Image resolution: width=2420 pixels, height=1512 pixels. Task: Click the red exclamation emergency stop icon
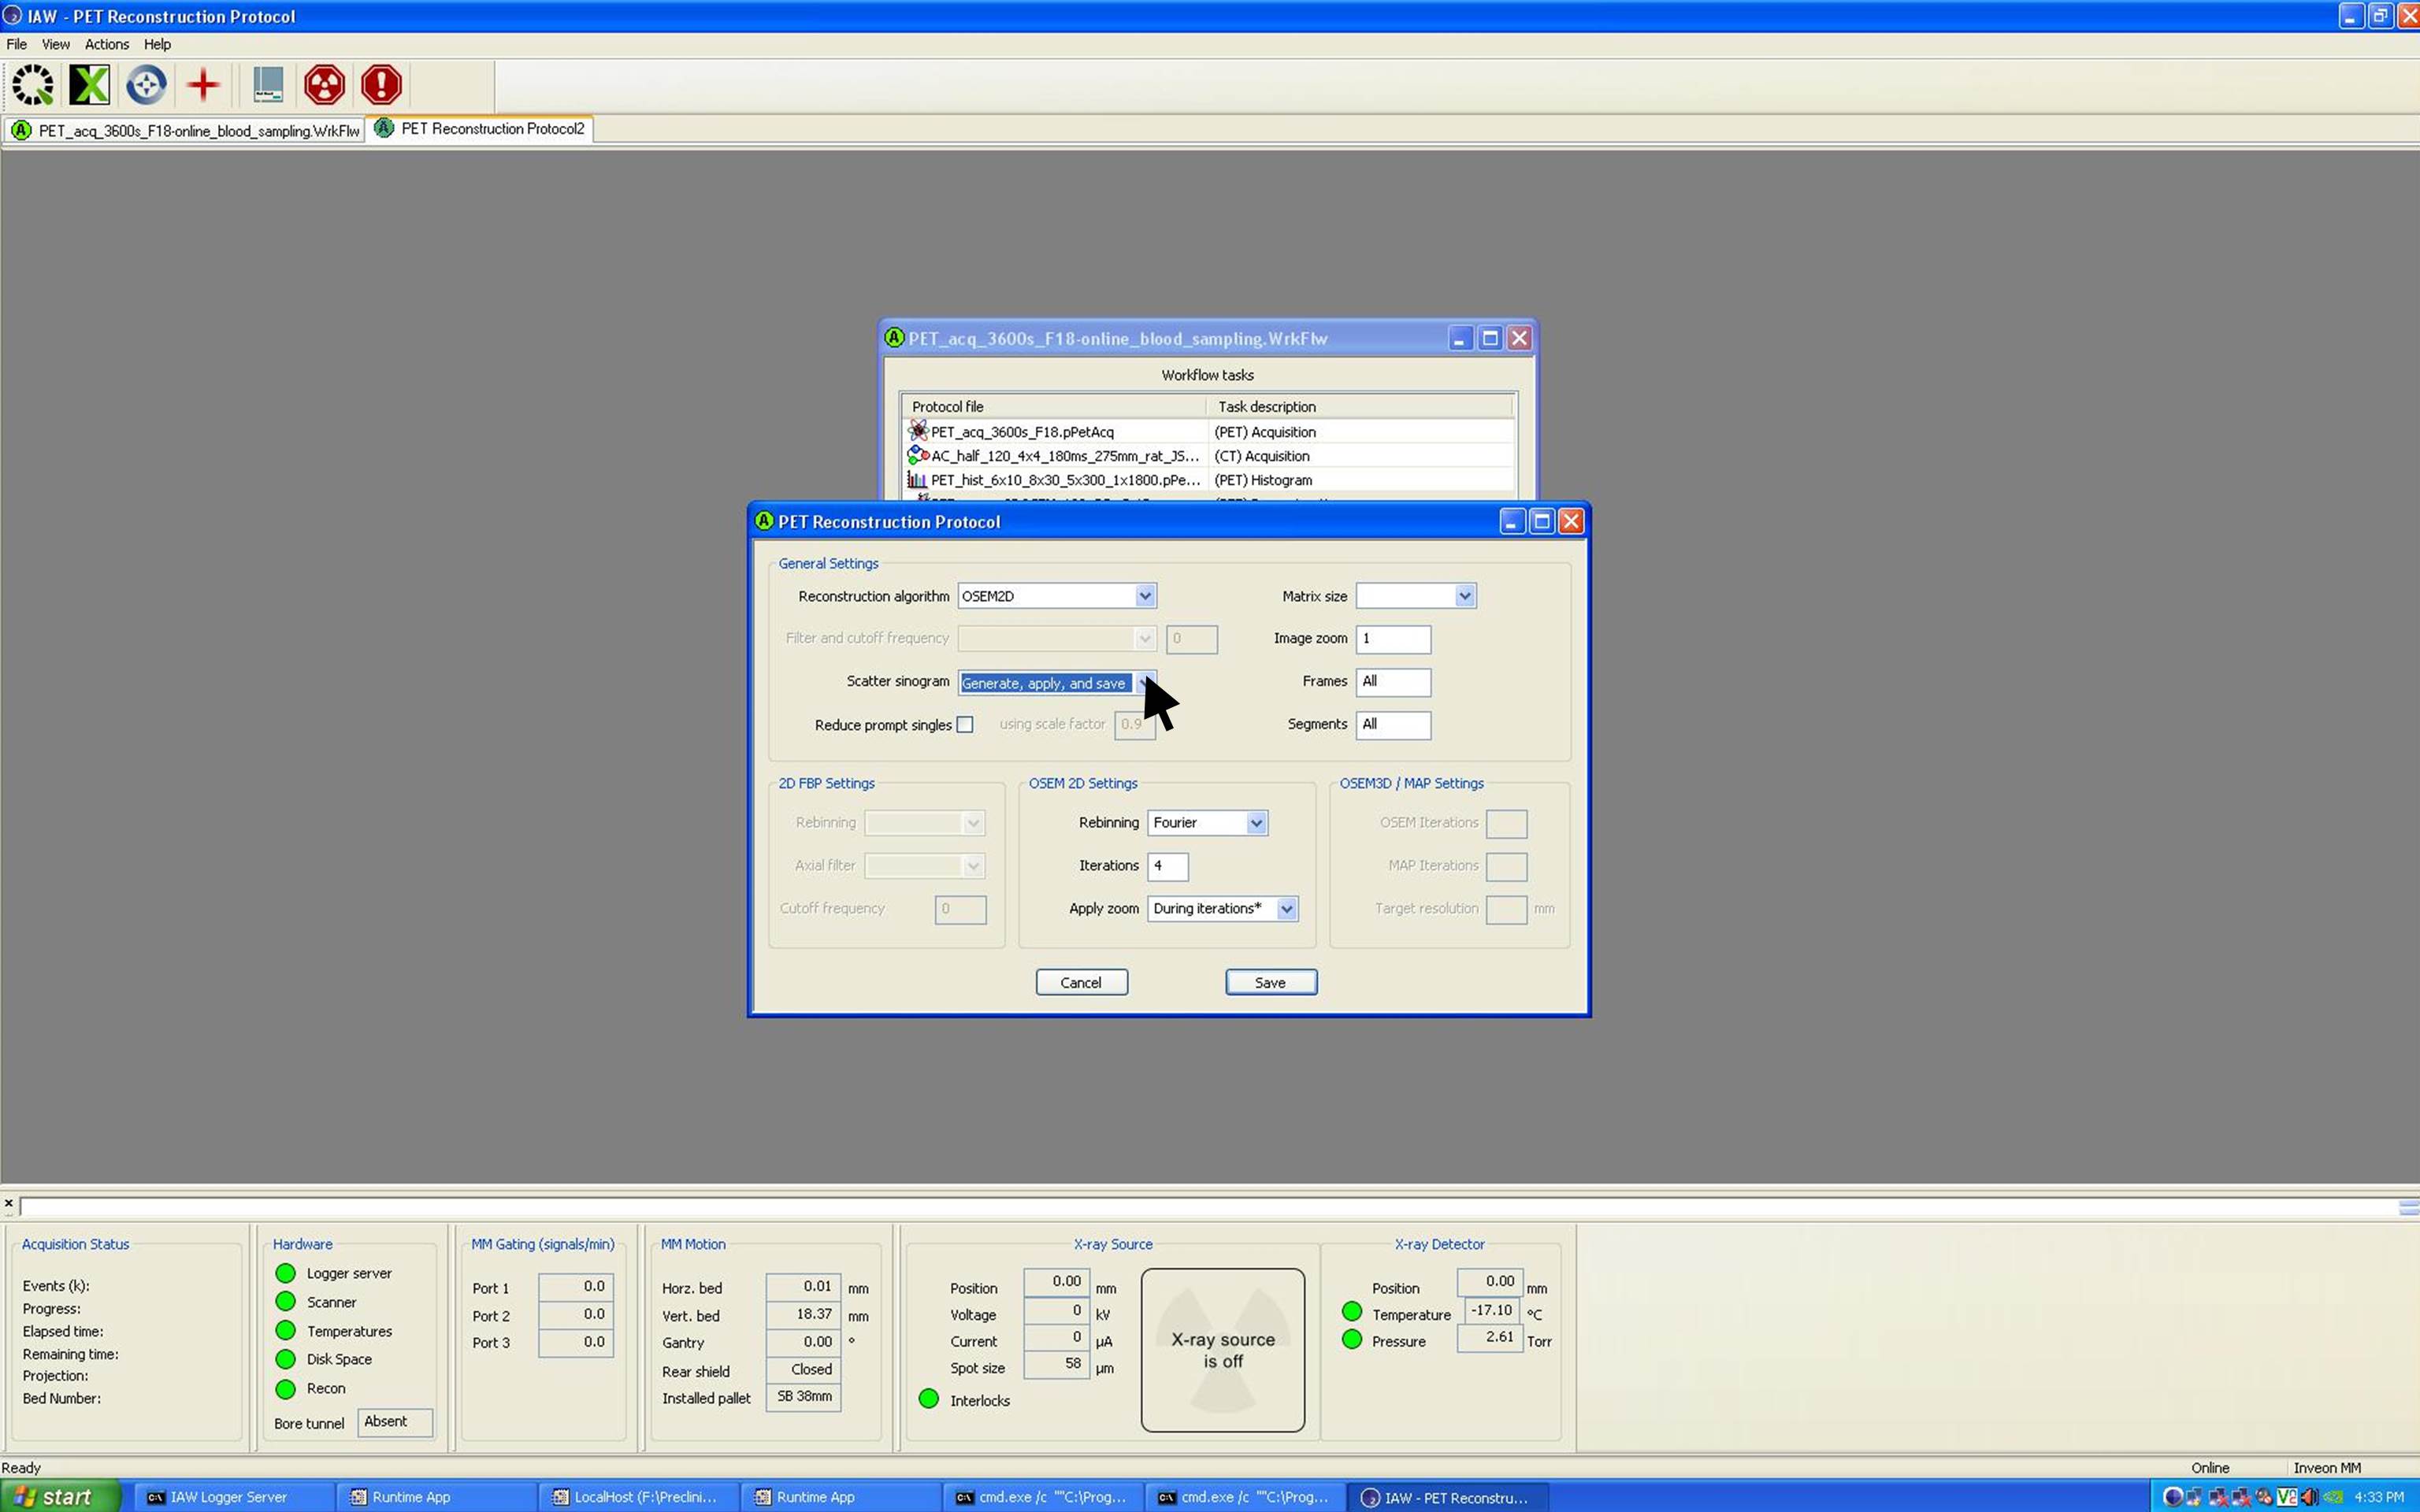coord(381,85)
